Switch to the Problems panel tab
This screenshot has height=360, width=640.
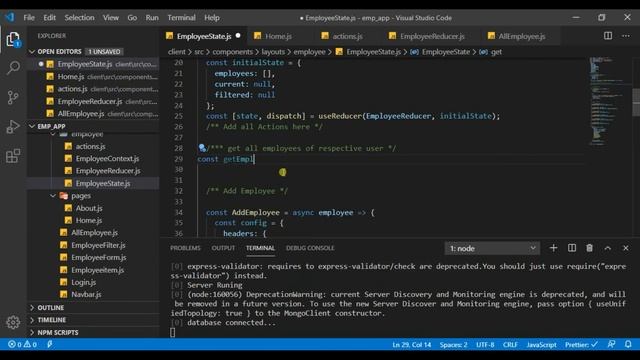pos(185,248)
